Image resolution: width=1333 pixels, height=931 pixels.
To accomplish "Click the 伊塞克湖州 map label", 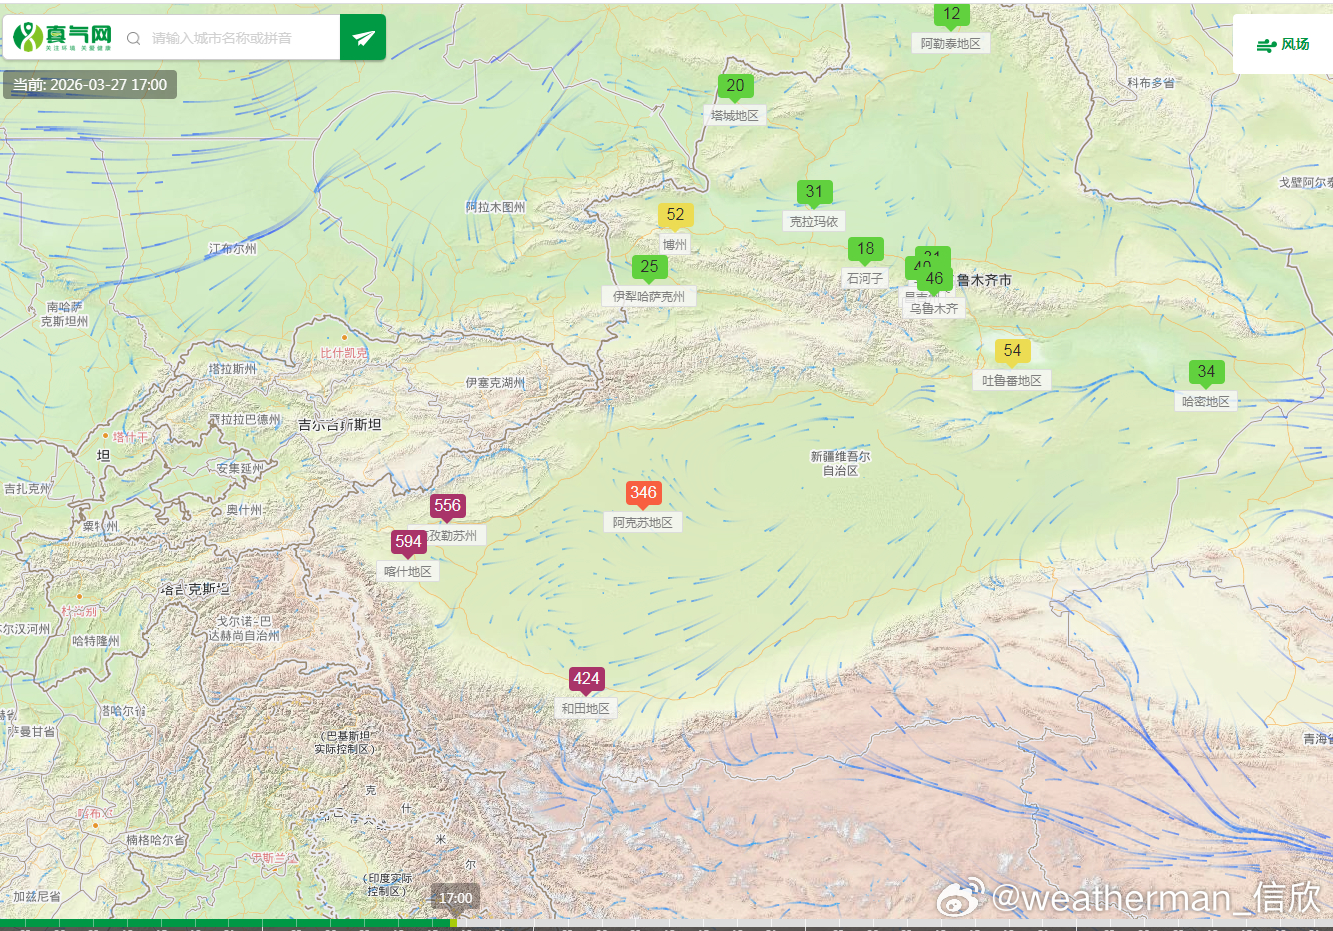I will [x=495, y=382].
